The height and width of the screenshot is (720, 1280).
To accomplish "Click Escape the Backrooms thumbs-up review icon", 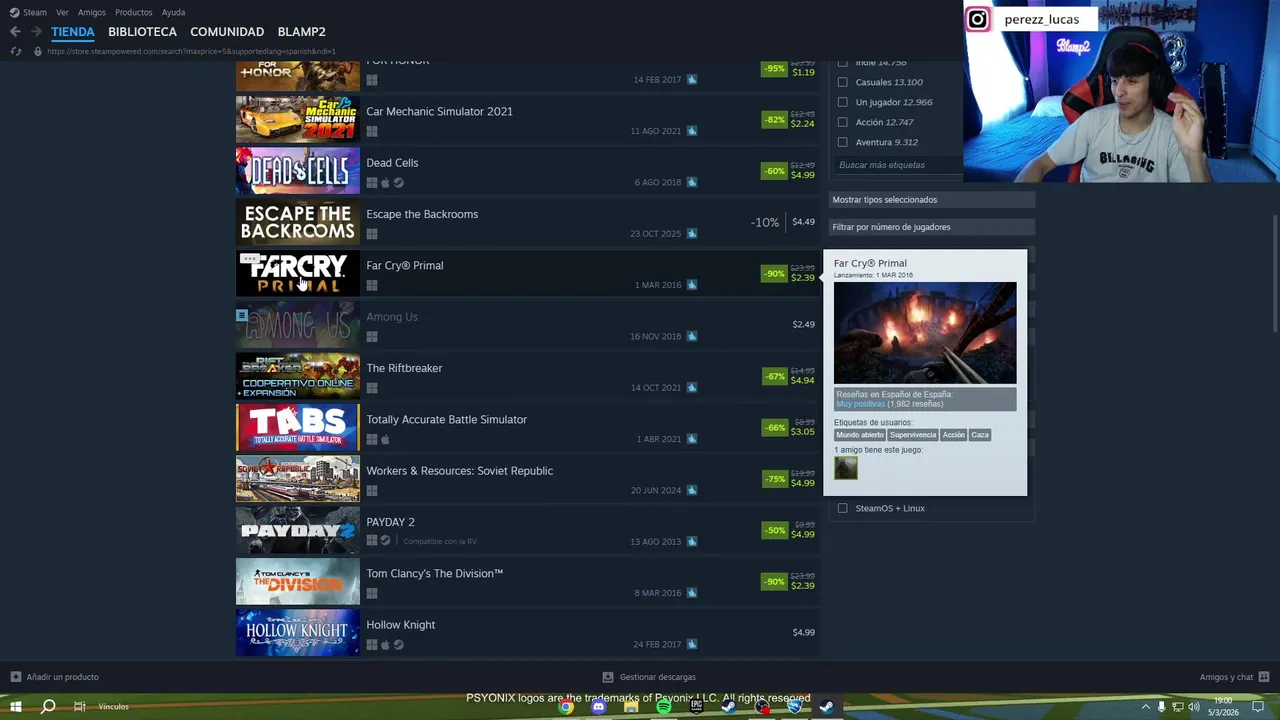I will pos(691,234).
